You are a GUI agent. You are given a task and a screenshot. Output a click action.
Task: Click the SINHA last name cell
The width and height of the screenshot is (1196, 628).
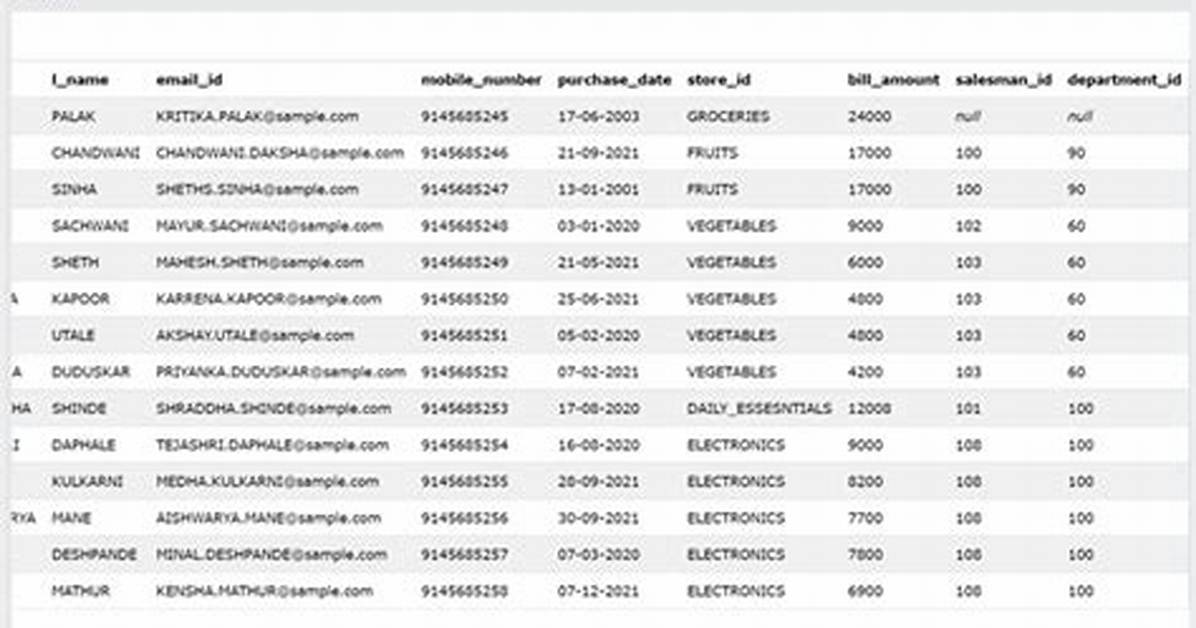click(x=74, y=190)
